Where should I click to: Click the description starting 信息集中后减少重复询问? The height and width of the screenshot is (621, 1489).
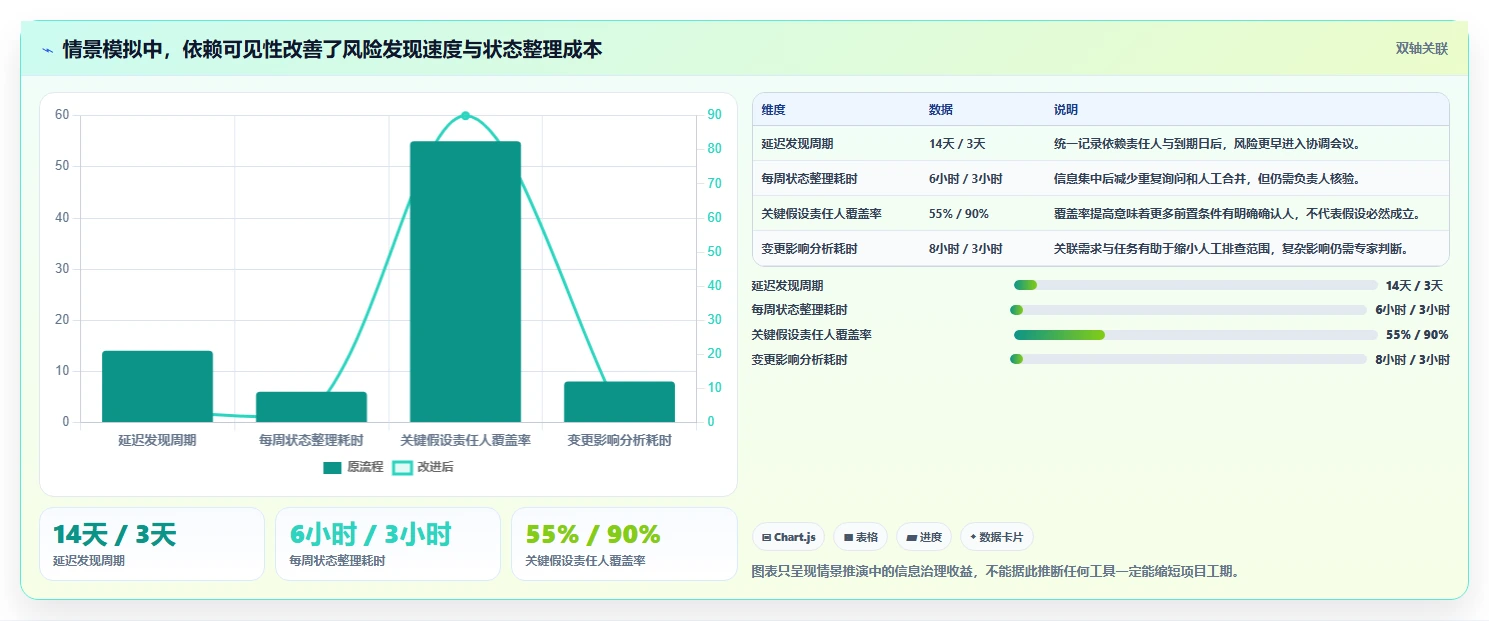tap(1207, 179)
